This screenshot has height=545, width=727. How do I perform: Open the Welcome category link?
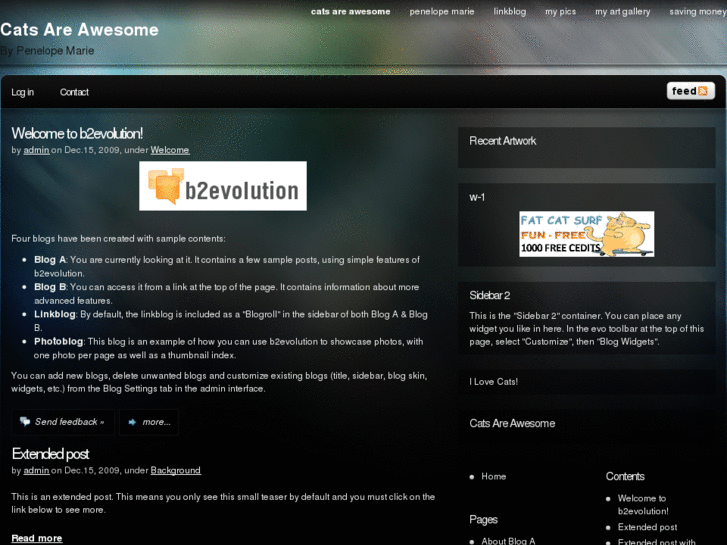click(x=170, y=150)
